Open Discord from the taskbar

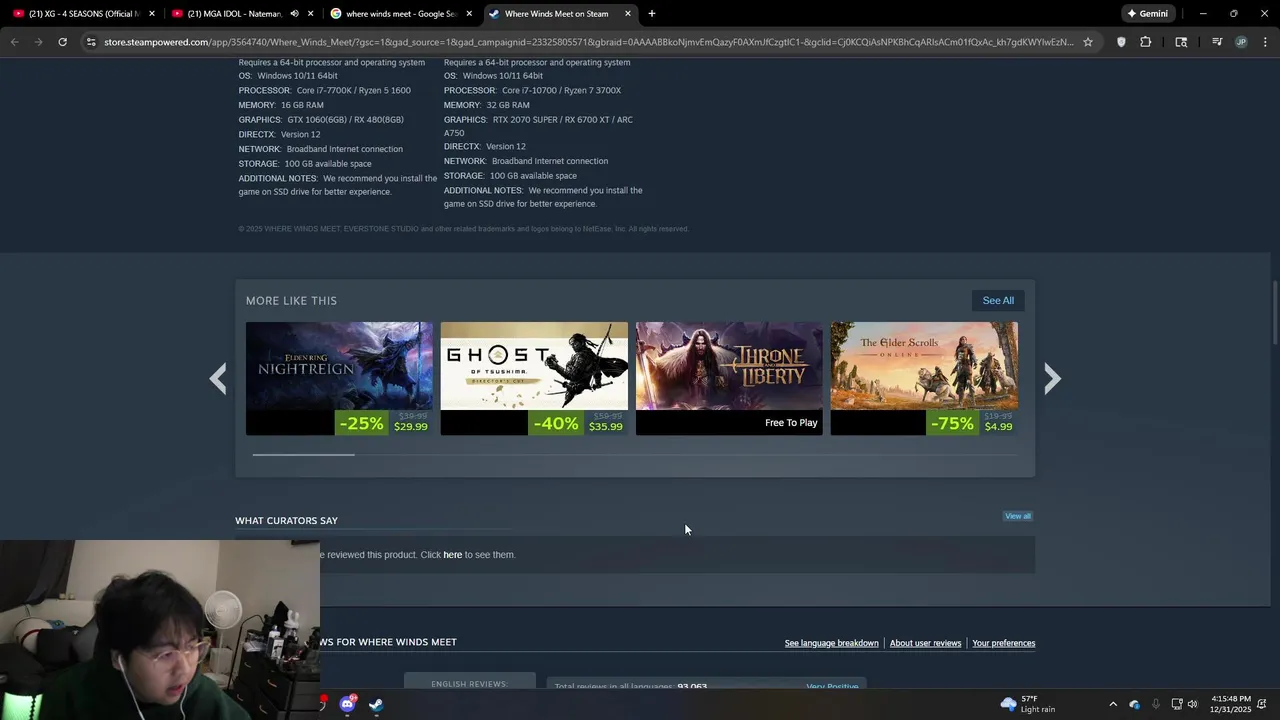tap(347, 704)
